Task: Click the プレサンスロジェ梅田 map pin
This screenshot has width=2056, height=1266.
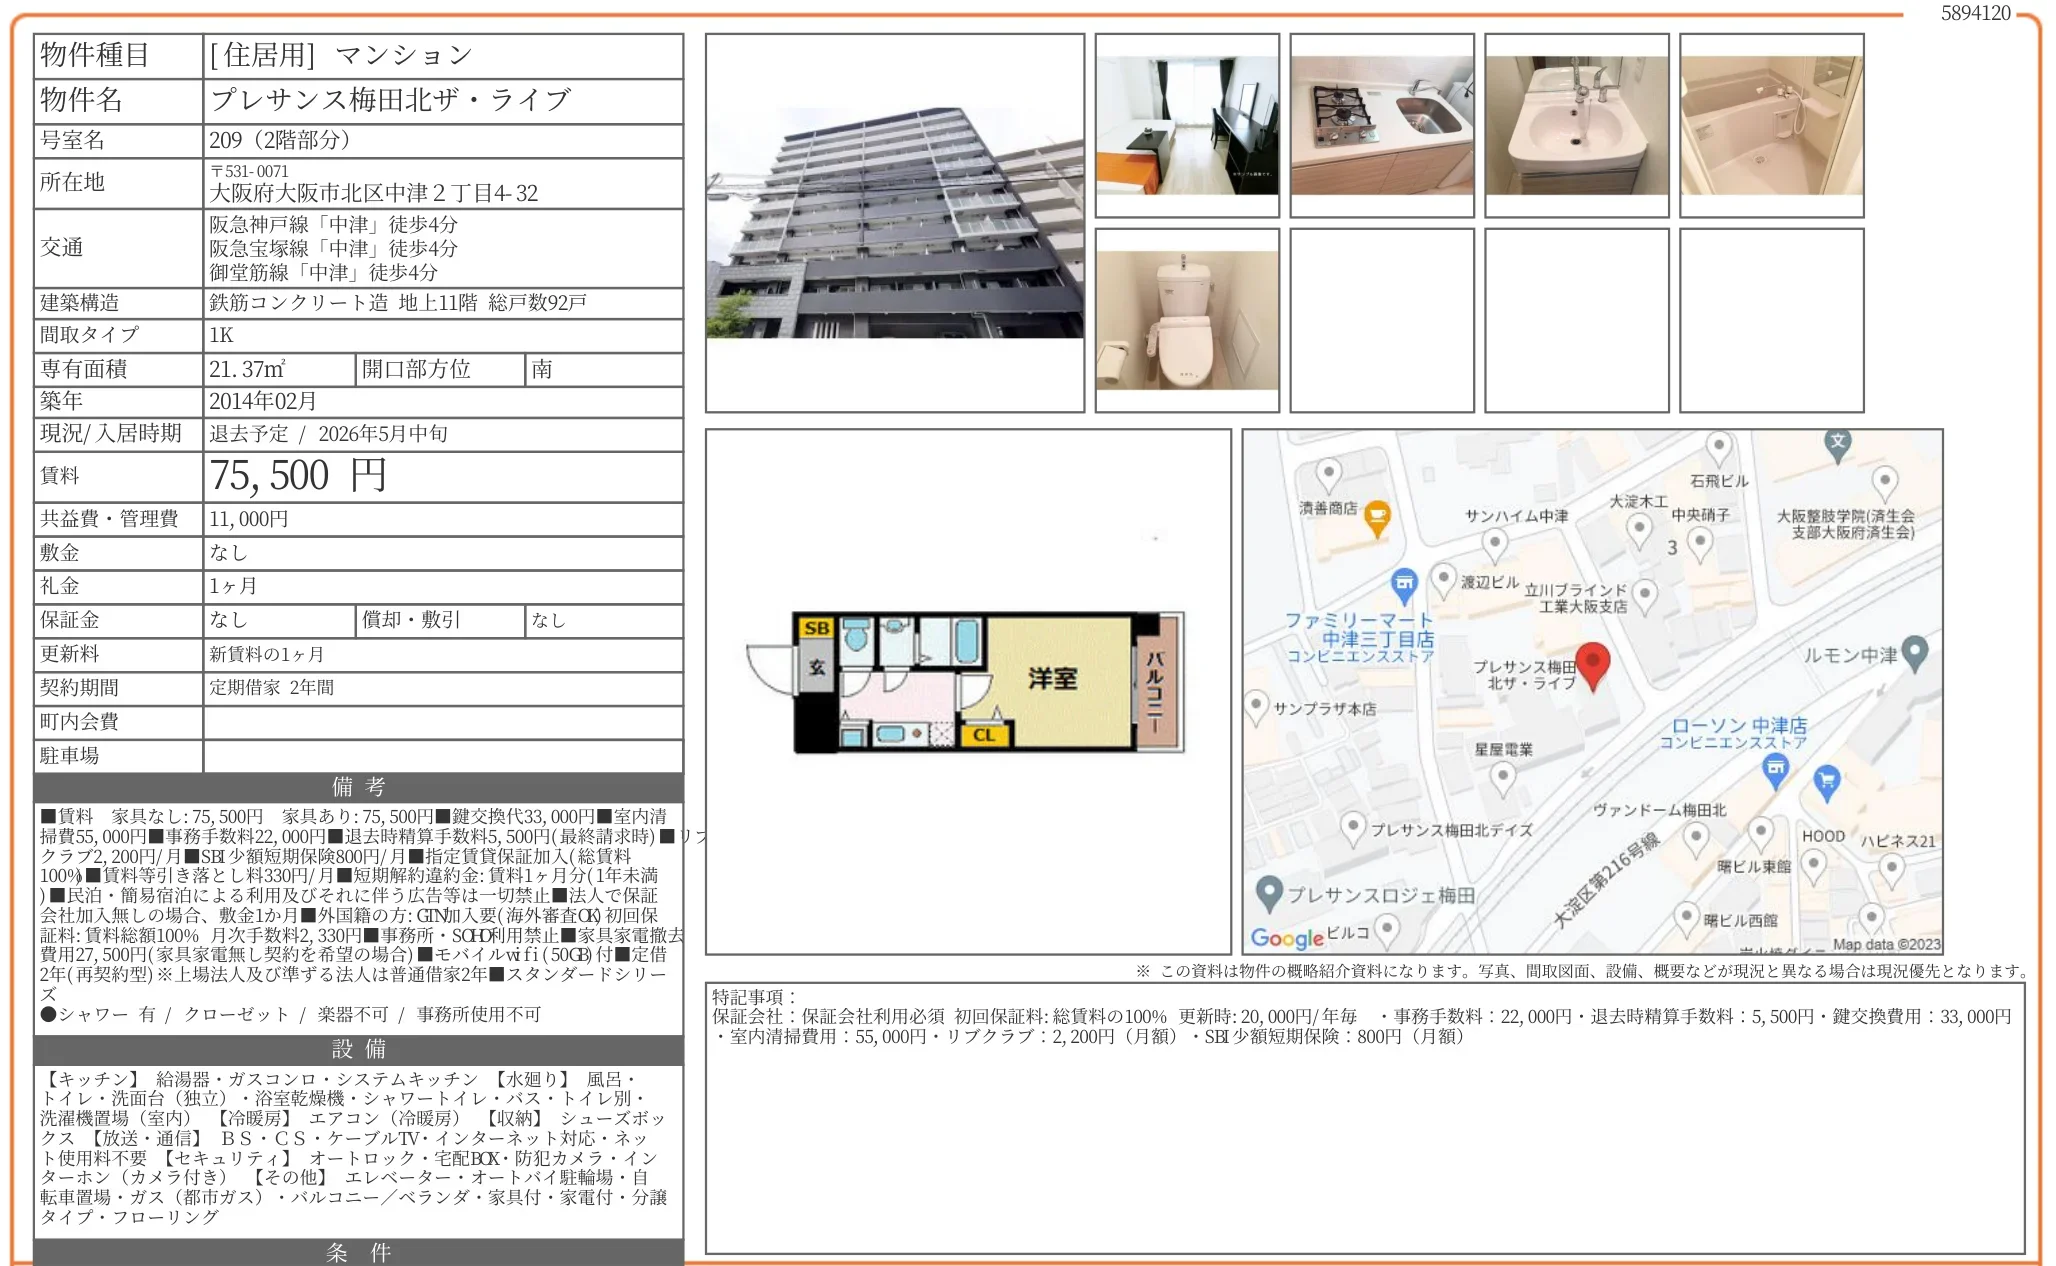Action: 1269,891
